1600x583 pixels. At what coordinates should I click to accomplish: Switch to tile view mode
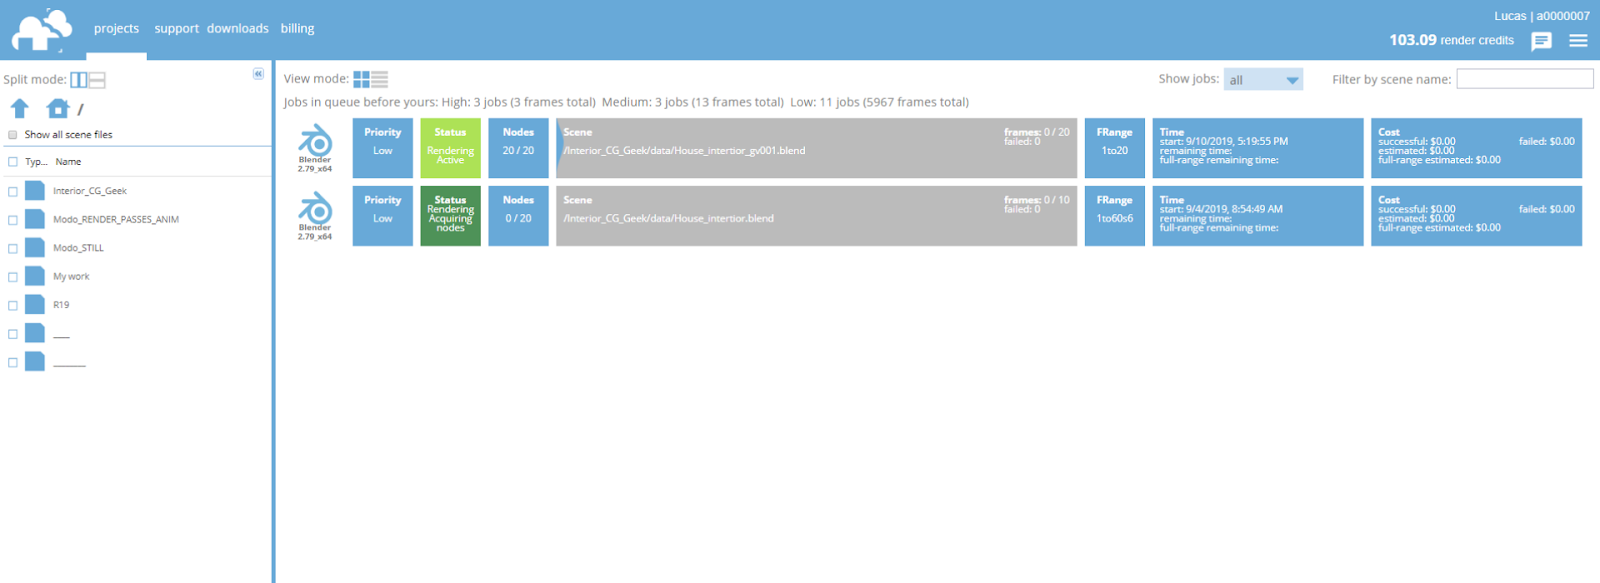(x=361, y=79)
